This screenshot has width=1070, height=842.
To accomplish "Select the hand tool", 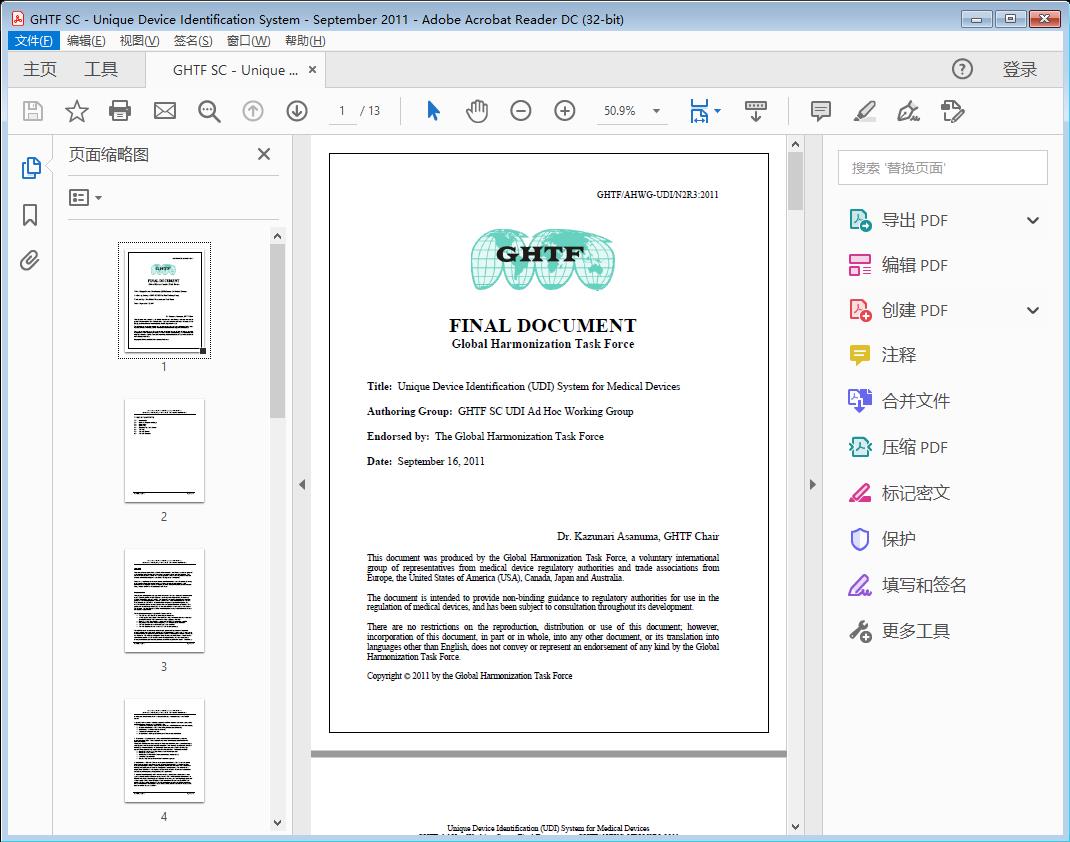I will (x=477, y=111).
